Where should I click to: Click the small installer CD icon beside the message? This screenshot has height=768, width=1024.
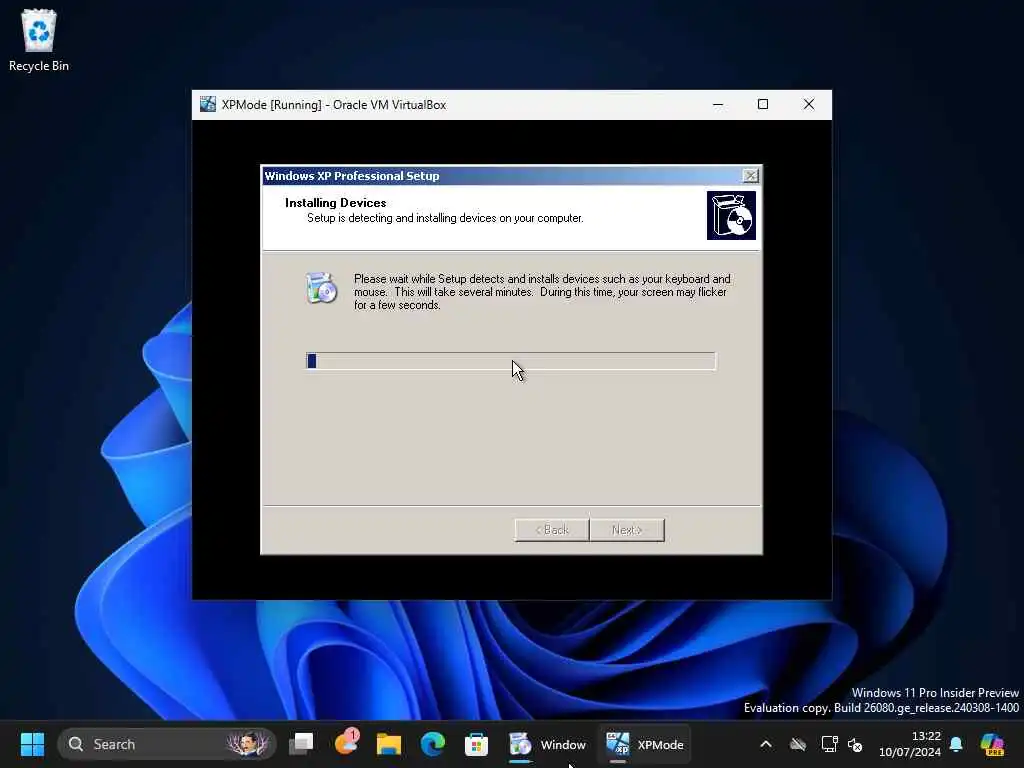[x=321, y=288]
